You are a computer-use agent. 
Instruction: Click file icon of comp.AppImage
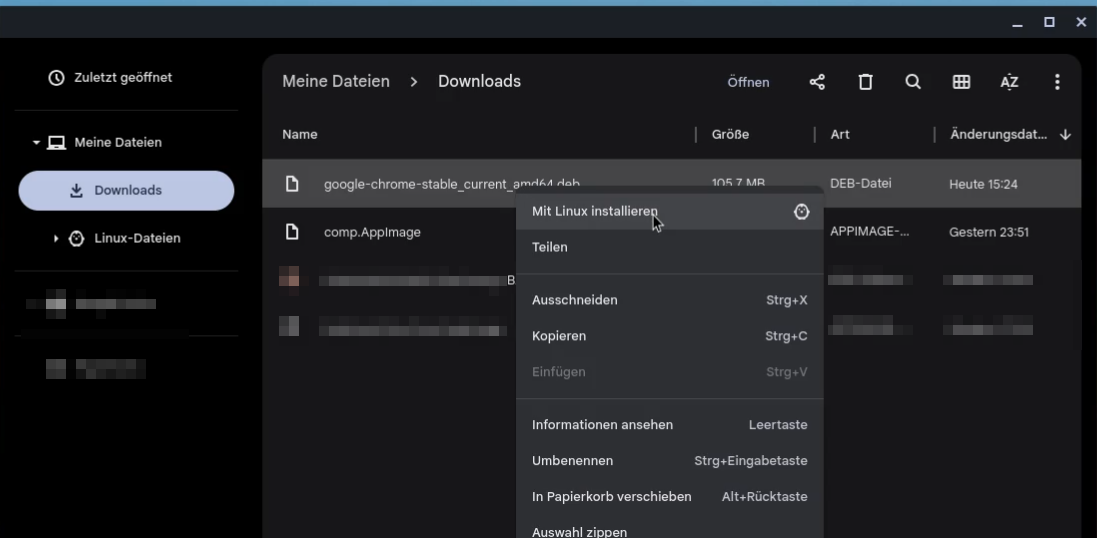pyautogui.click(x=292, y=232)
